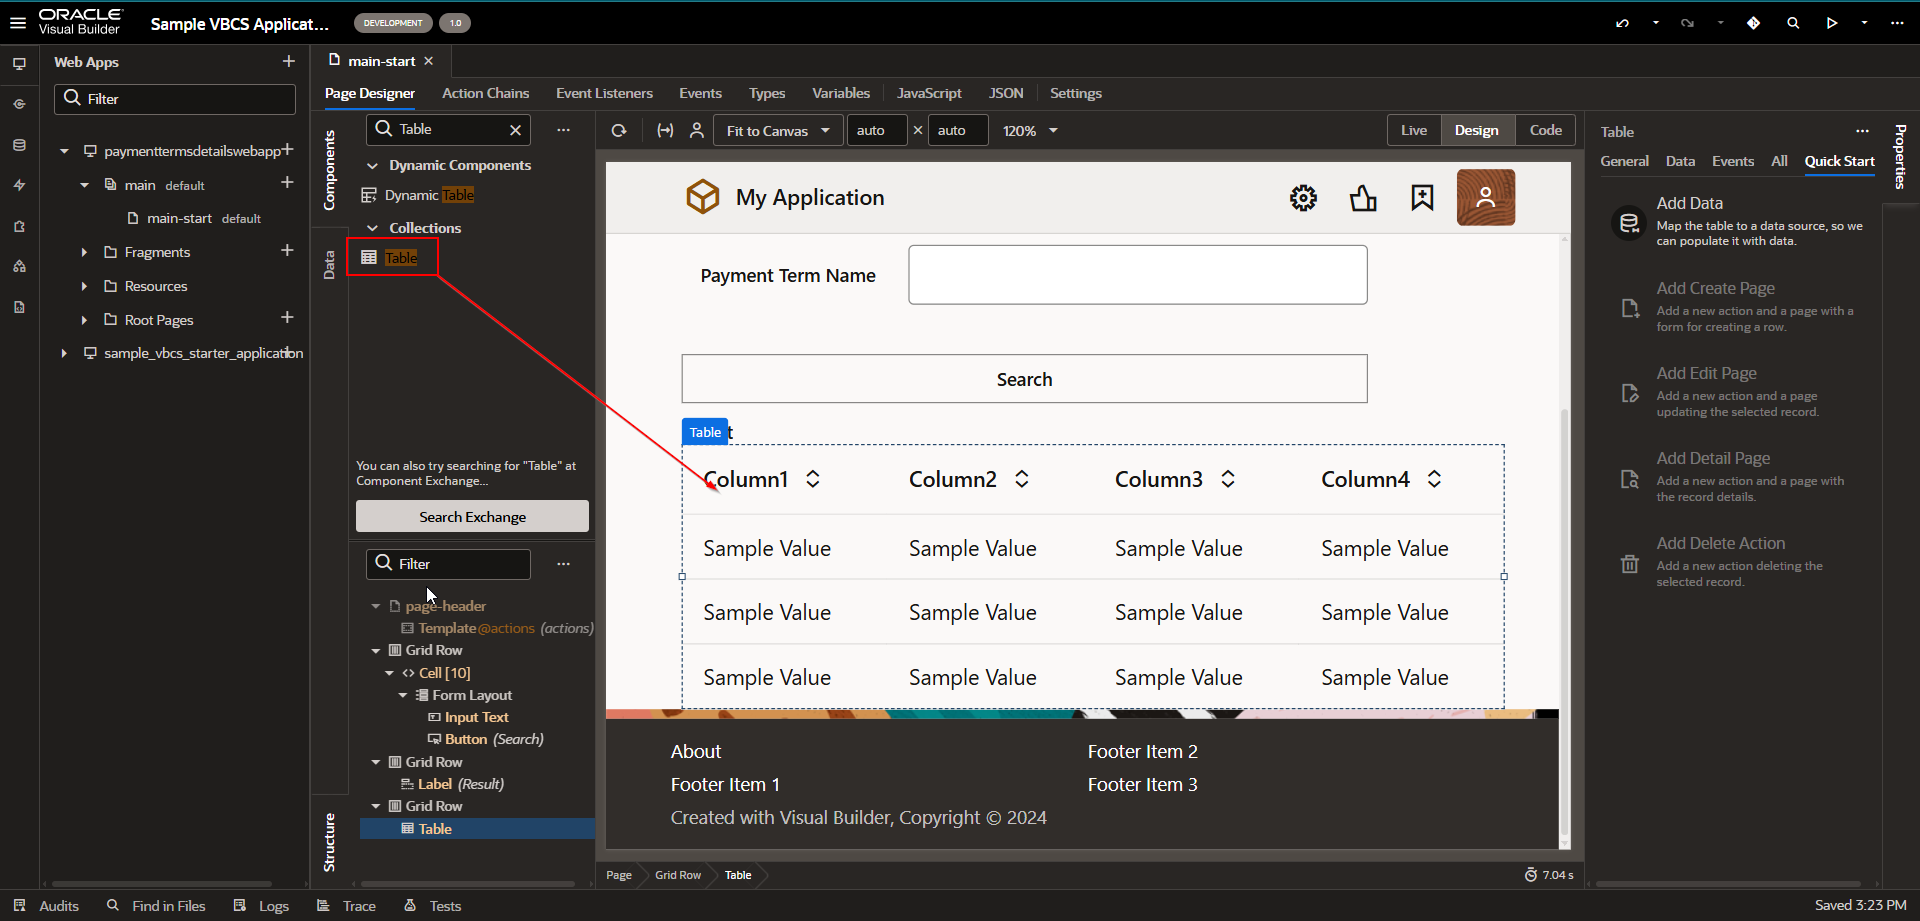Sort by Column3 header arrows
This screenshot has height=921, width=1920.
(1228, 479)
